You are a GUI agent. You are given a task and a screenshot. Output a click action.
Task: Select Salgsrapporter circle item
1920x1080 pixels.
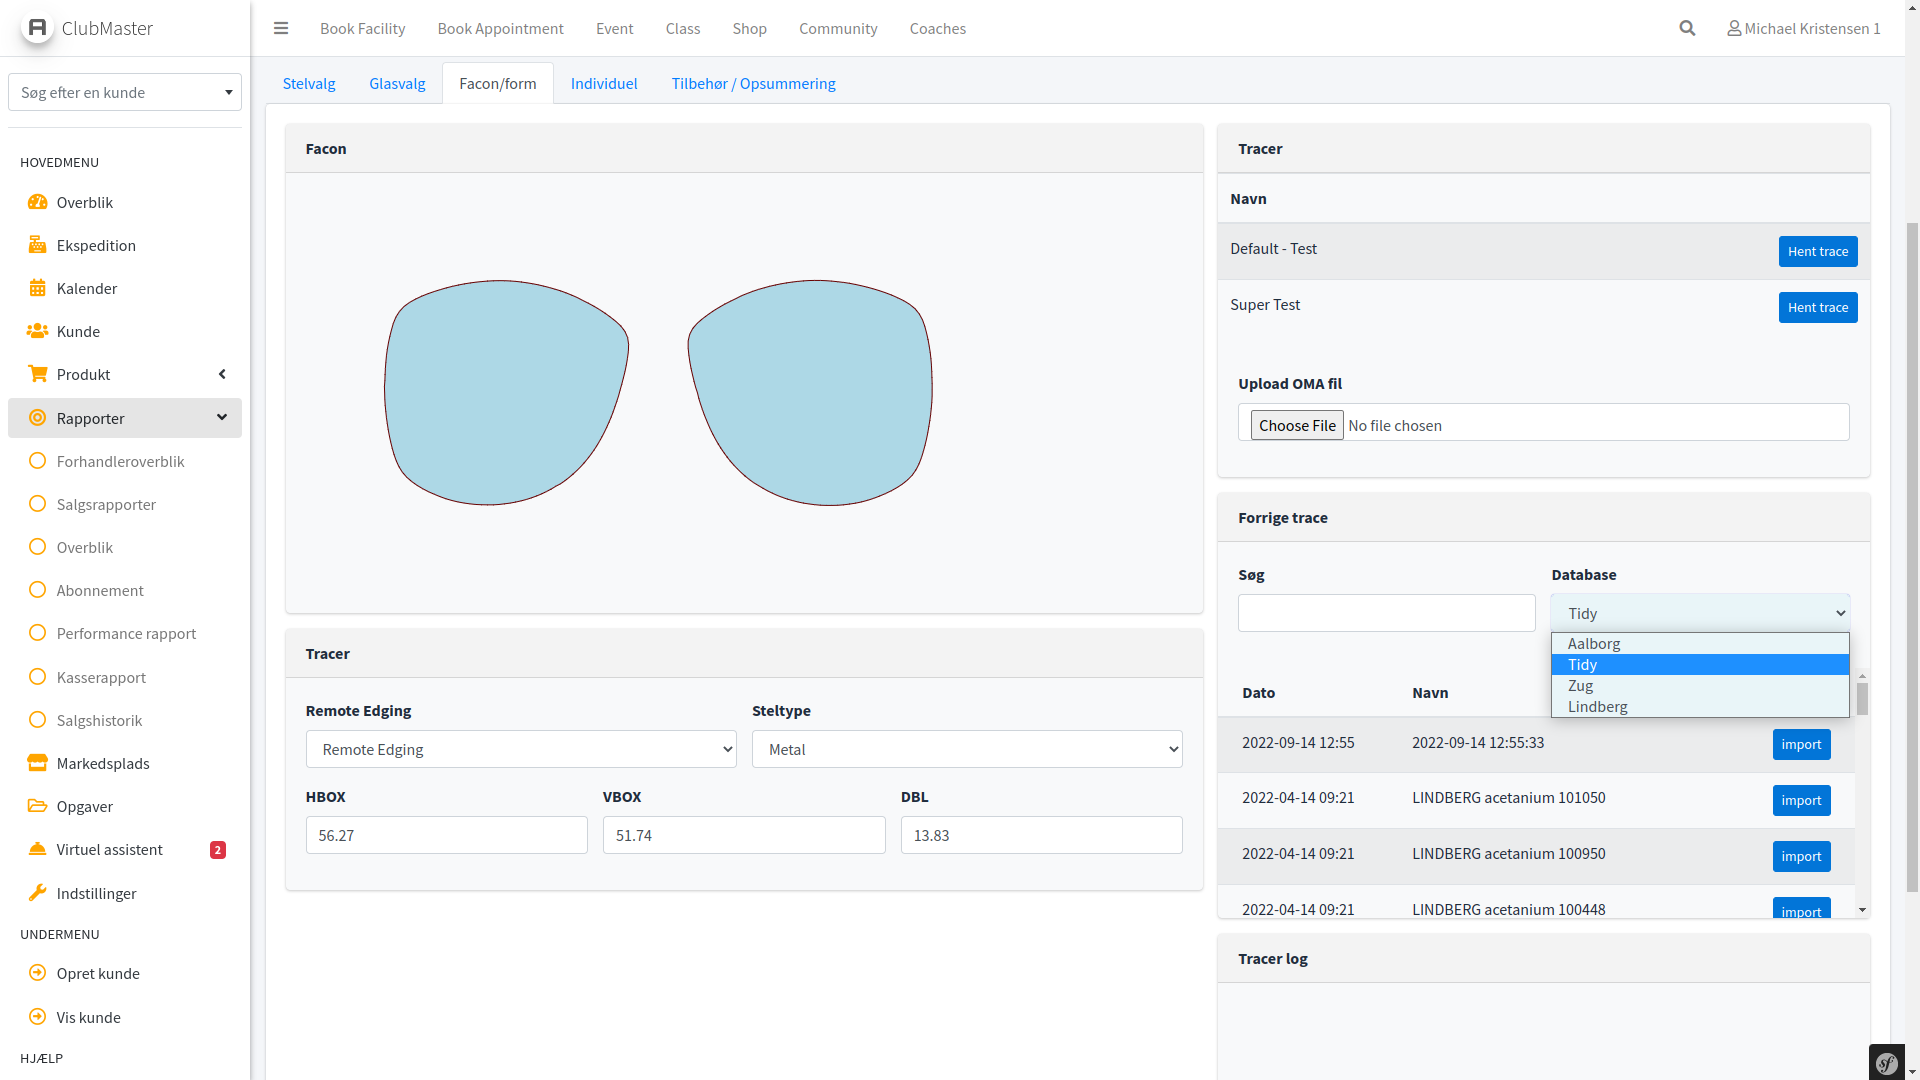(38, 504)
